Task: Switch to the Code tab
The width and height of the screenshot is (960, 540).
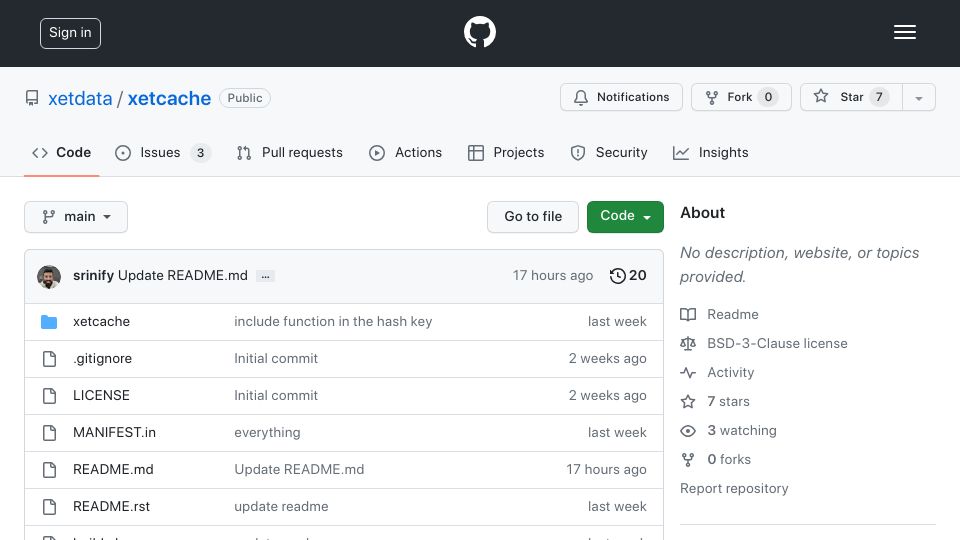Action: pyautogui.click(x=61, y=152)
